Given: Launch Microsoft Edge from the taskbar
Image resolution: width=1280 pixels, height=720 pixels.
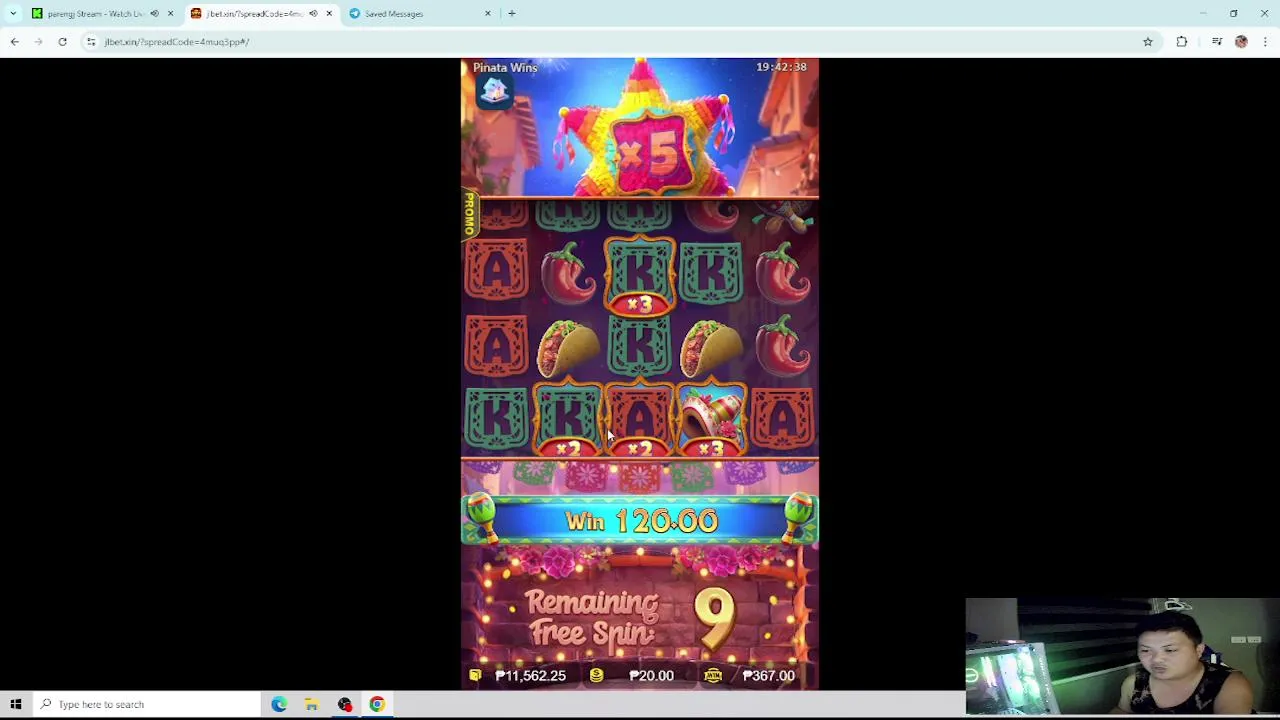Looking at the screenshot, I should (x=279, y=704).
